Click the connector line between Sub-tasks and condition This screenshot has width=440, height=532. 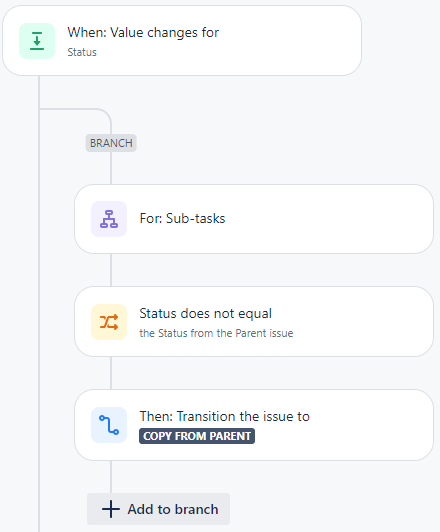pos(111,270)
